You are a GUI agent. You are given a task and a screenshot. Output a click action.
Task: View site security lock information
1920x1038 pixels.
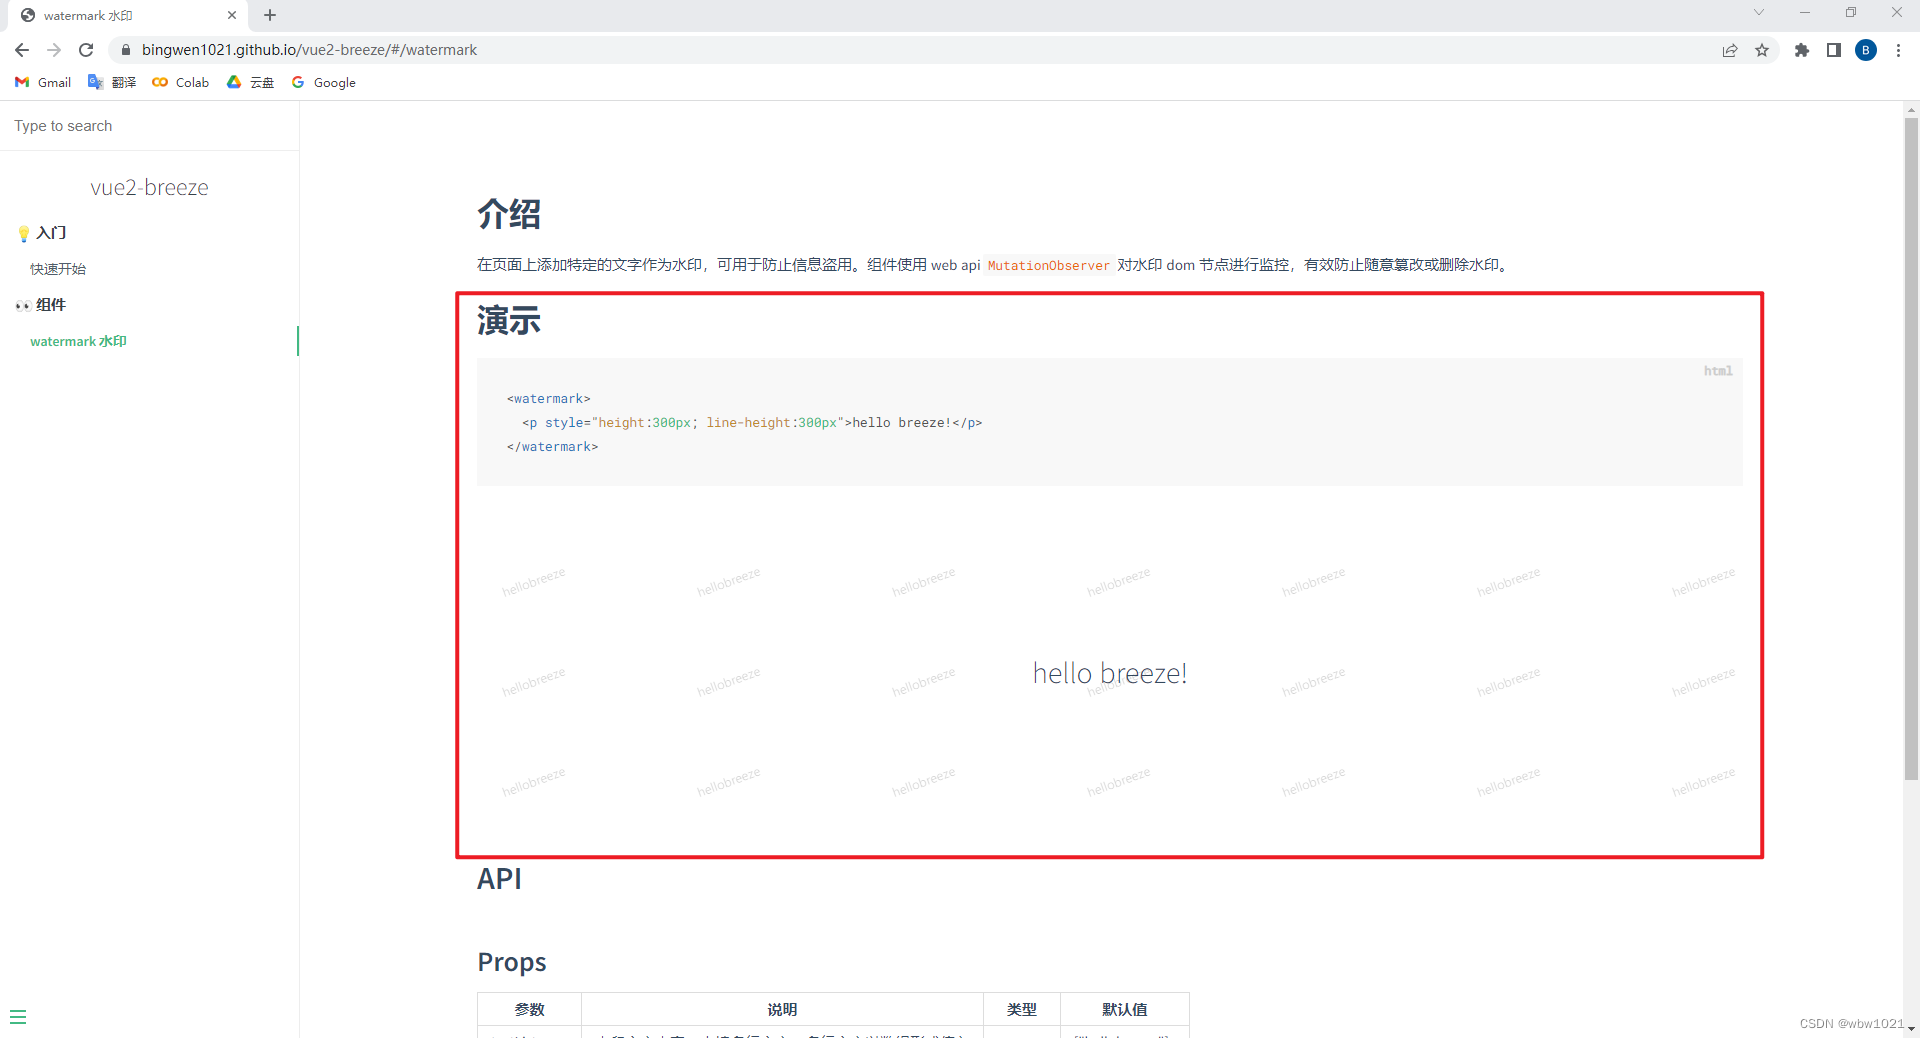(126, 50)
